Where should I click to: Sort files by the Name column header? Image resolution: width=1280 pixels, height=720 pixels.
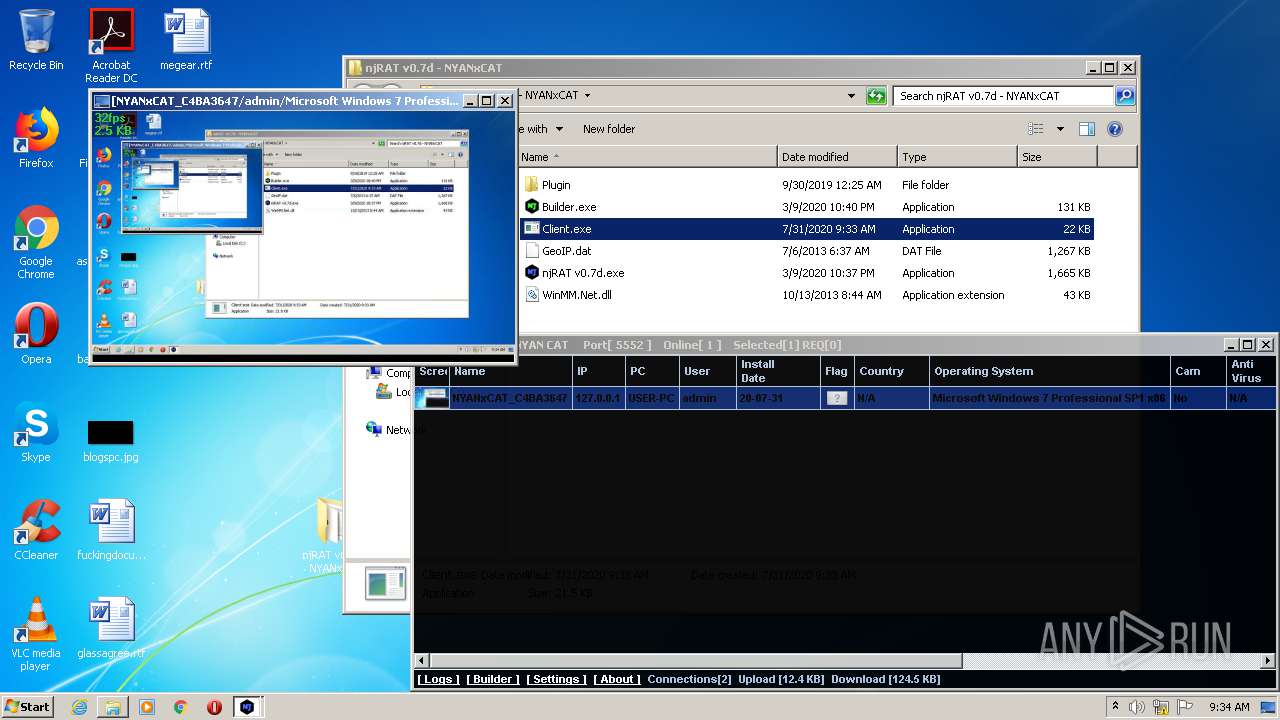647,157
